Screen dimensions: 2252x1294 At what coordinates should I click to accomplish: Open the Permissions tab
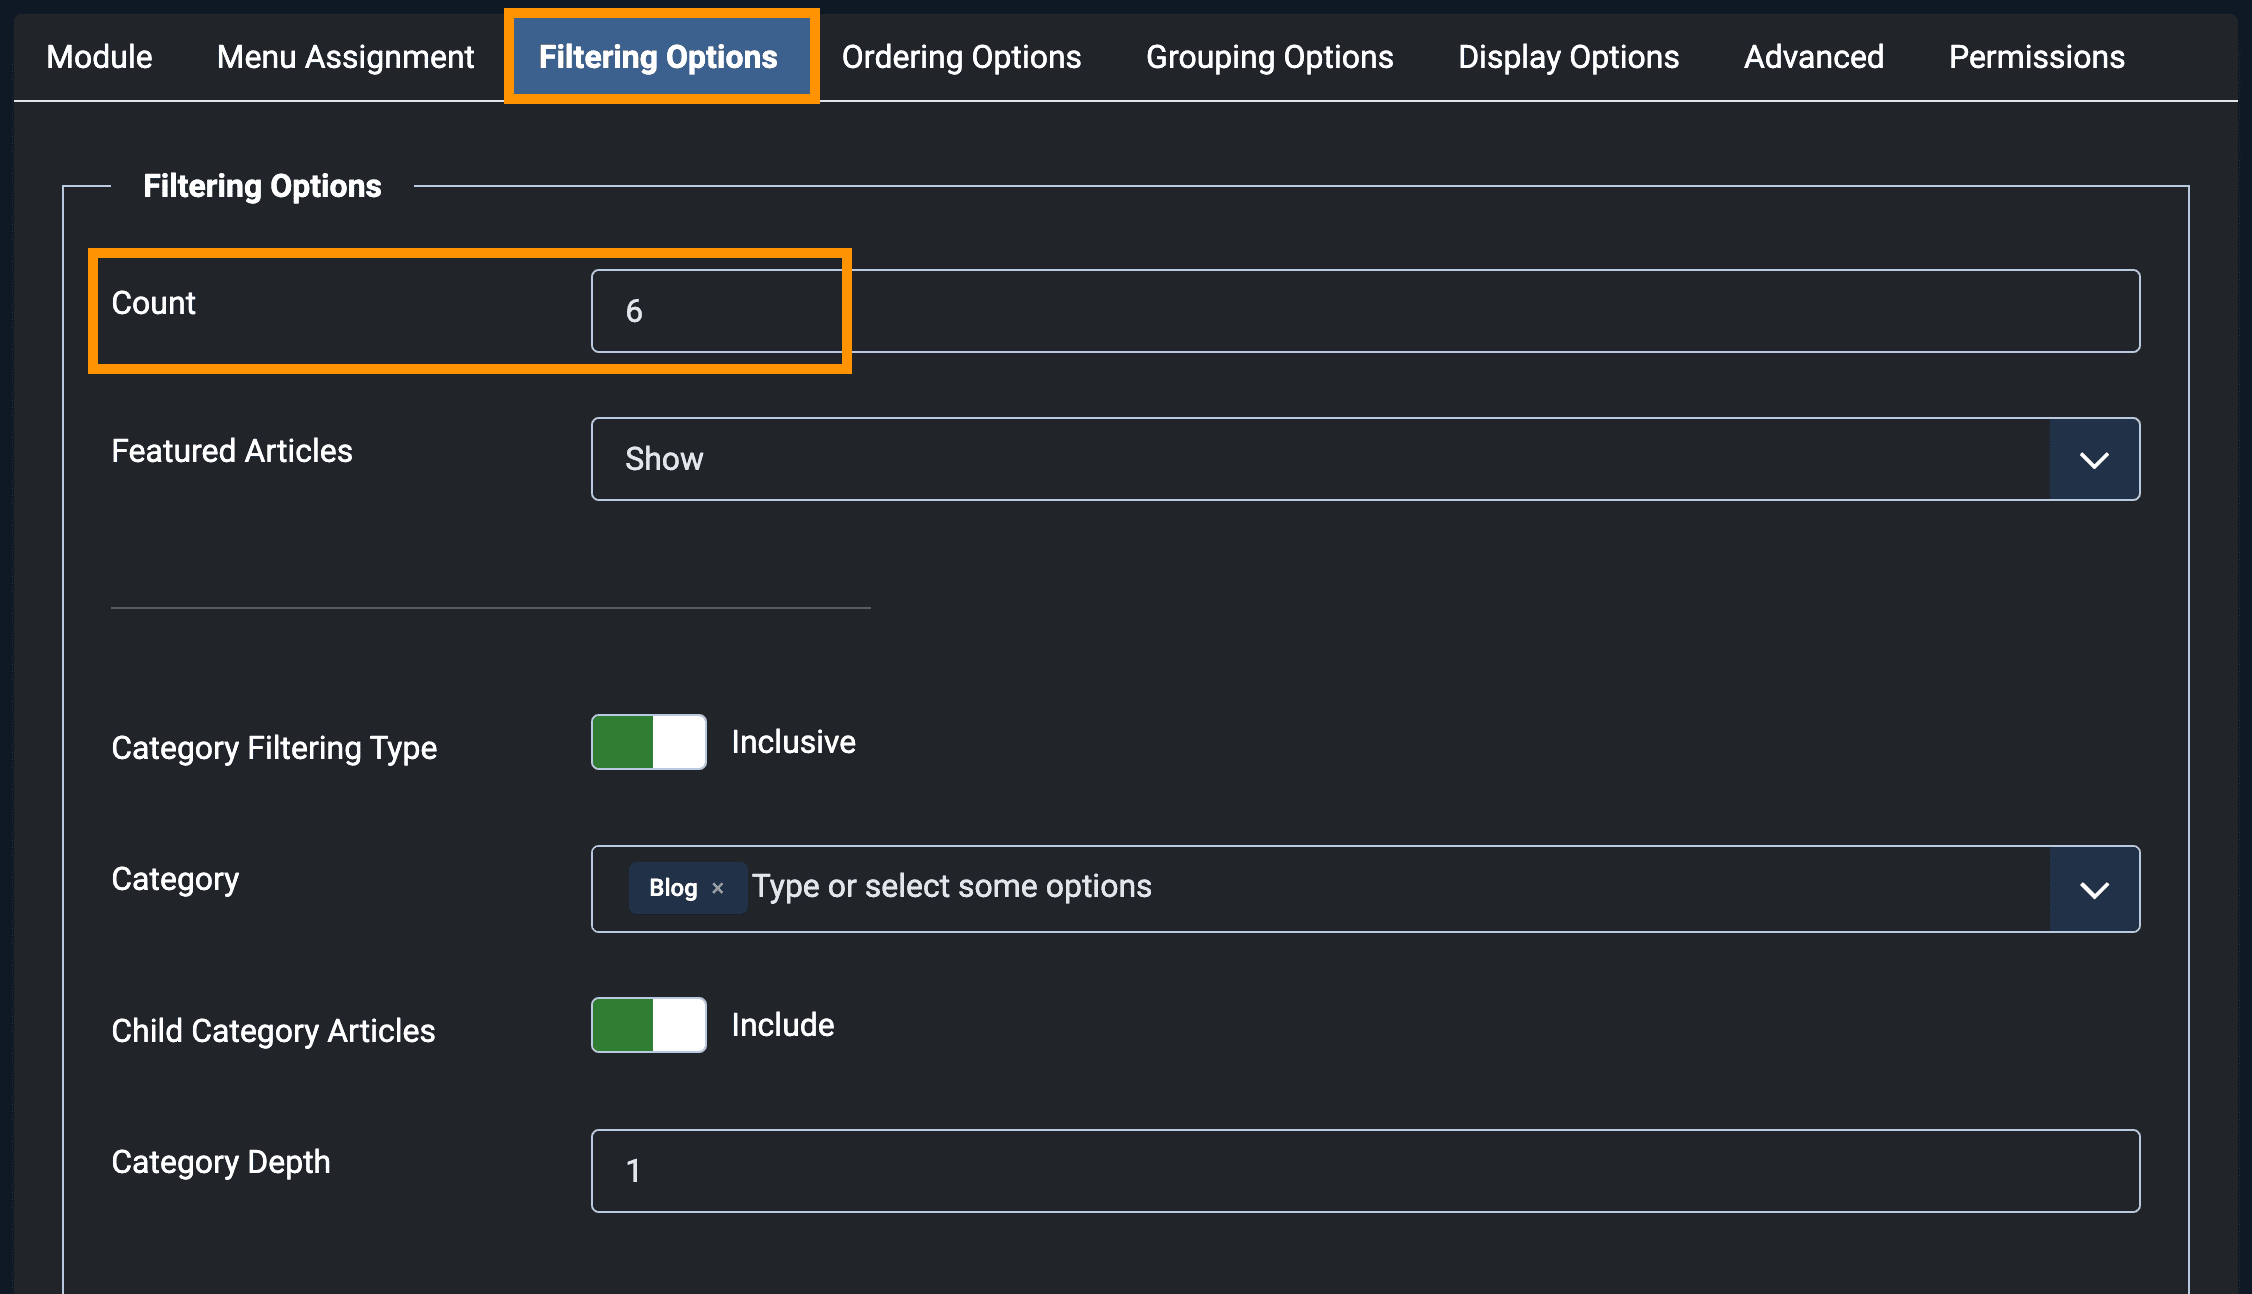point(2036,57)
